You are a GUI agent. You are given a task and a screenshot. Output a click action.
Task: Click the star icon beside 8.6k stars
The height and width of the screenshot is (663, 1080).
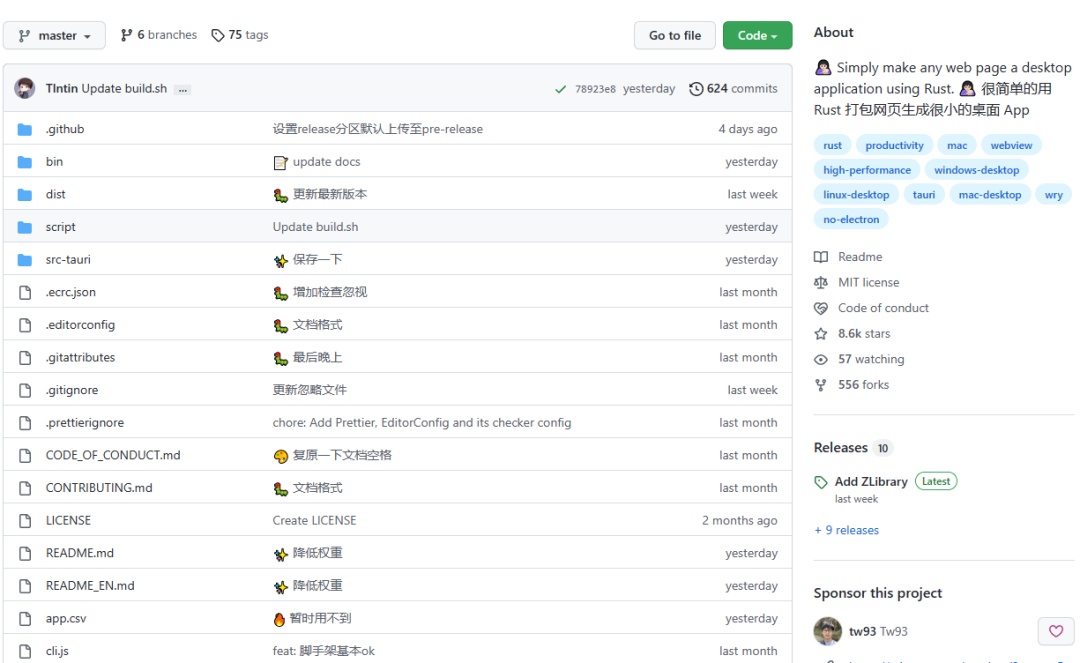823,333
